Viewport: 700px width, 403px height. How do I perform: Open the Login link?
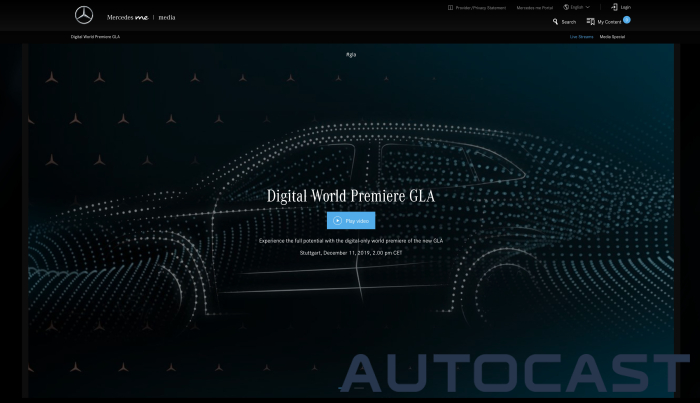click(x=625, y=7)
